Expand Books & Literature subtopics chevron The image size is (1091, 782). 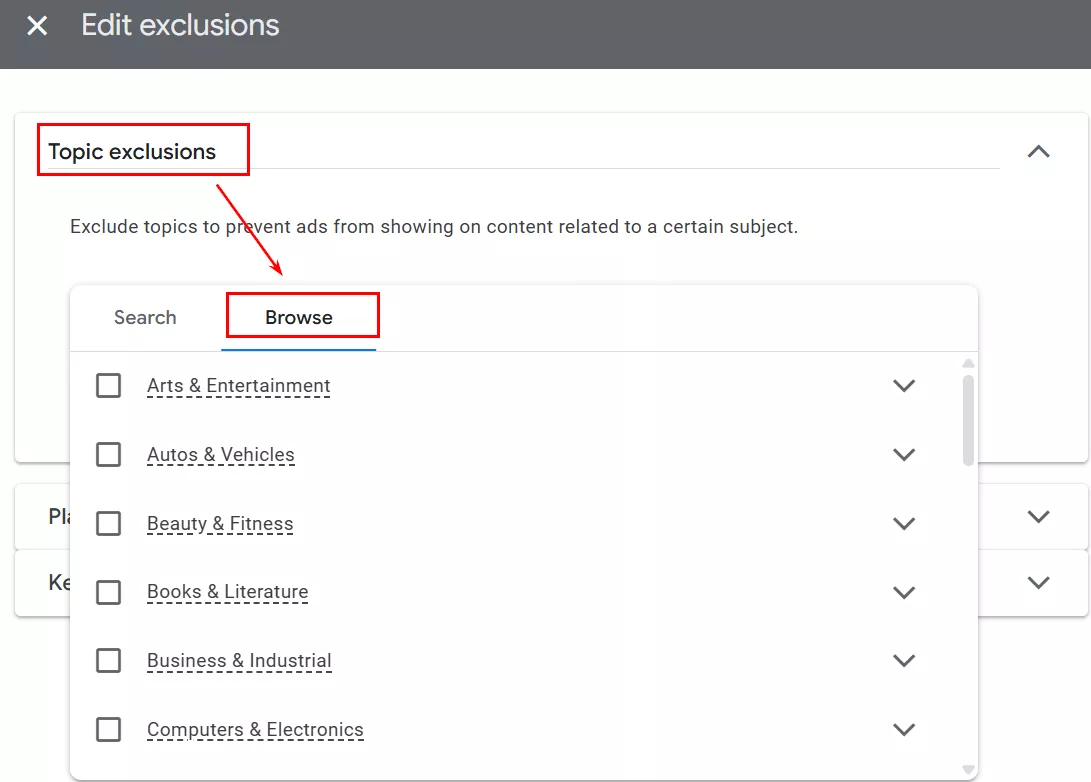(x=904, y=592)
